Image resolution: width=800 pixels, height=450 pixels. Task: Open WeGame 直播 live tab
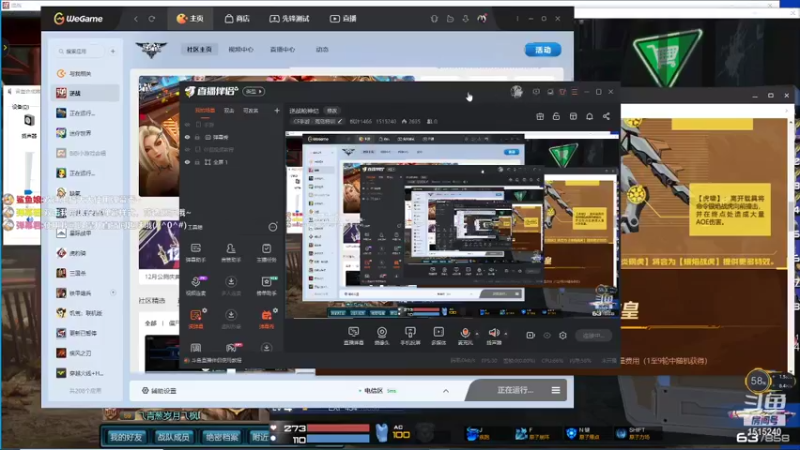(343, 18)
